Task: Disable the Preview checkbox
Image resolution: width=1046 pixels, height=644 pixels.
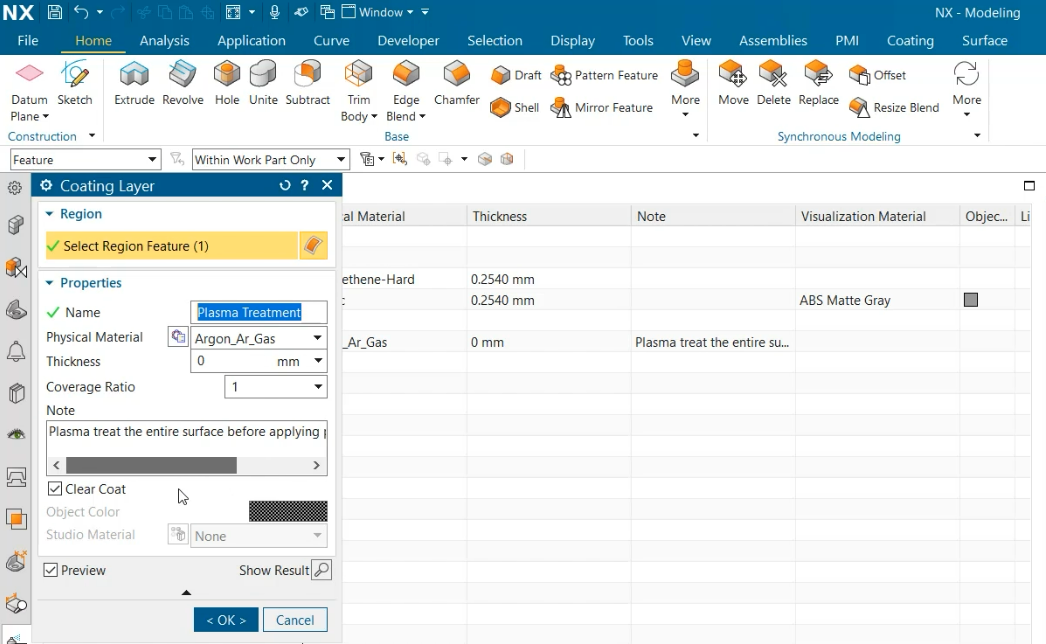Action: [51, 570]
